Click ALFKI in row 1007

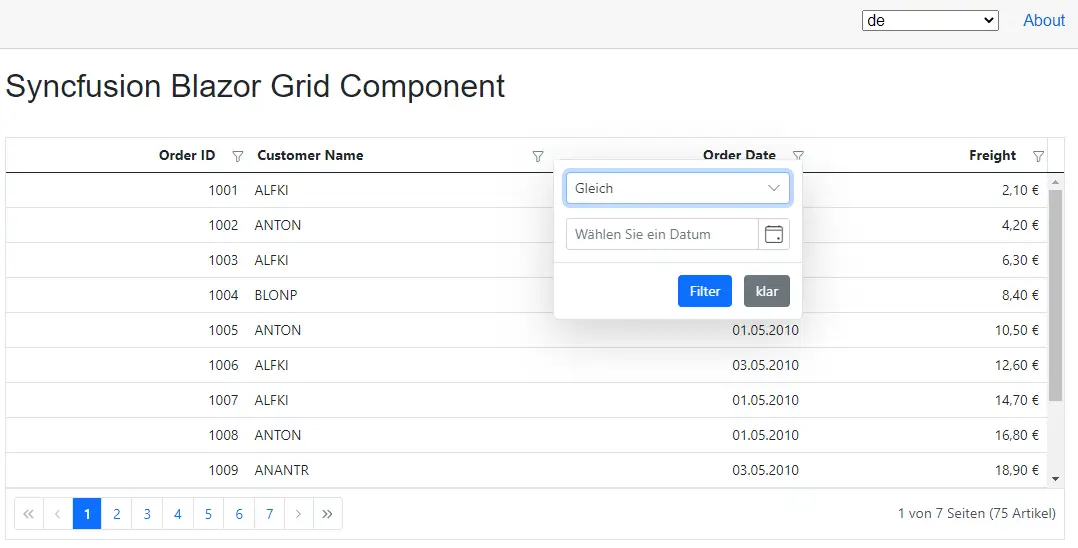(272, 400)
